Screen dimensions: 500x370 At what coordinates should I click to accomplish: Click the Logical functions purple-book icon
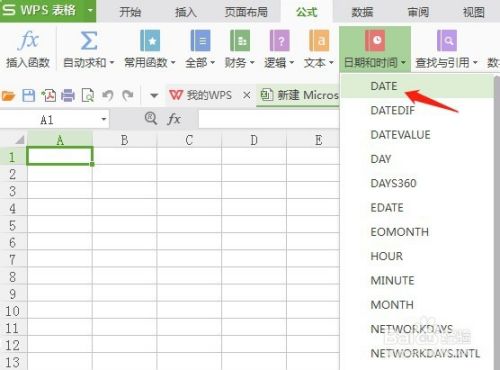coord(279,40)
